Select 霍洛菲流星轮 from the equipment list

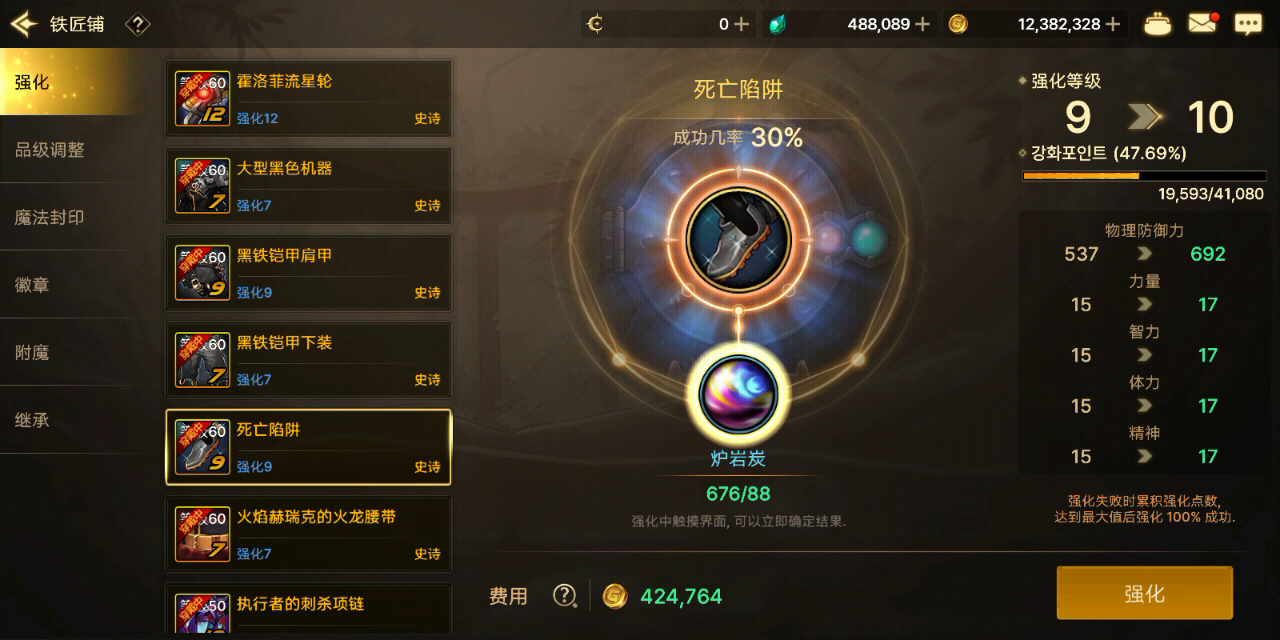[x=309, y=98]
